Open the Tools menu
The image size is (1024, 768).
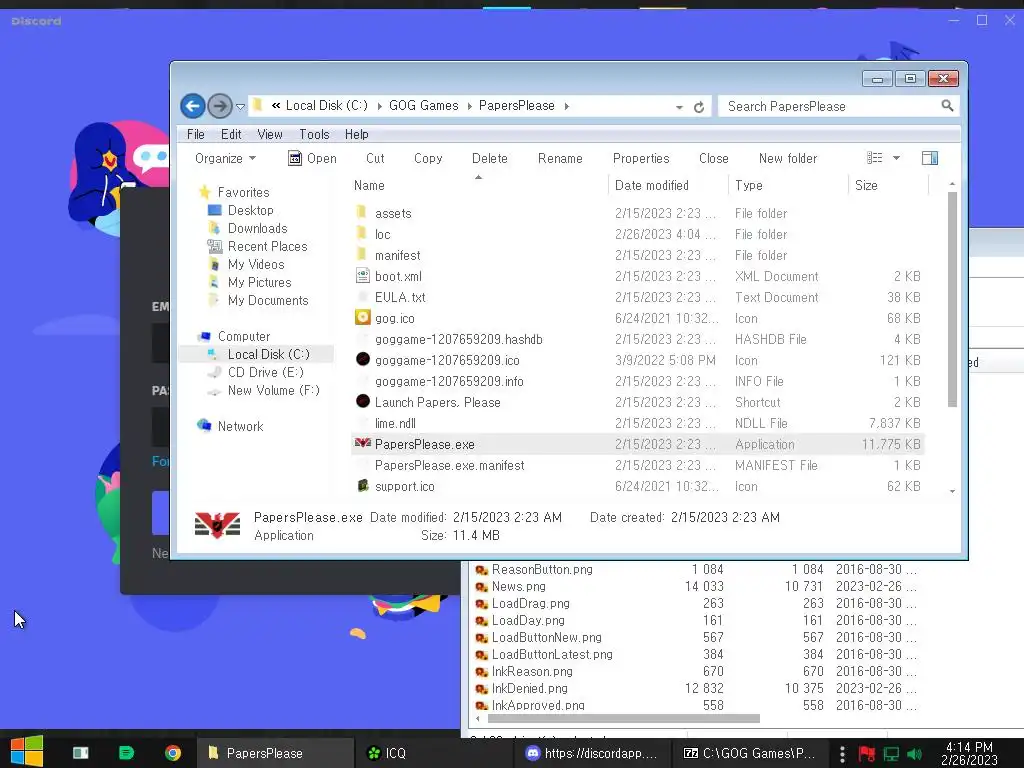(x=314, y=135)
